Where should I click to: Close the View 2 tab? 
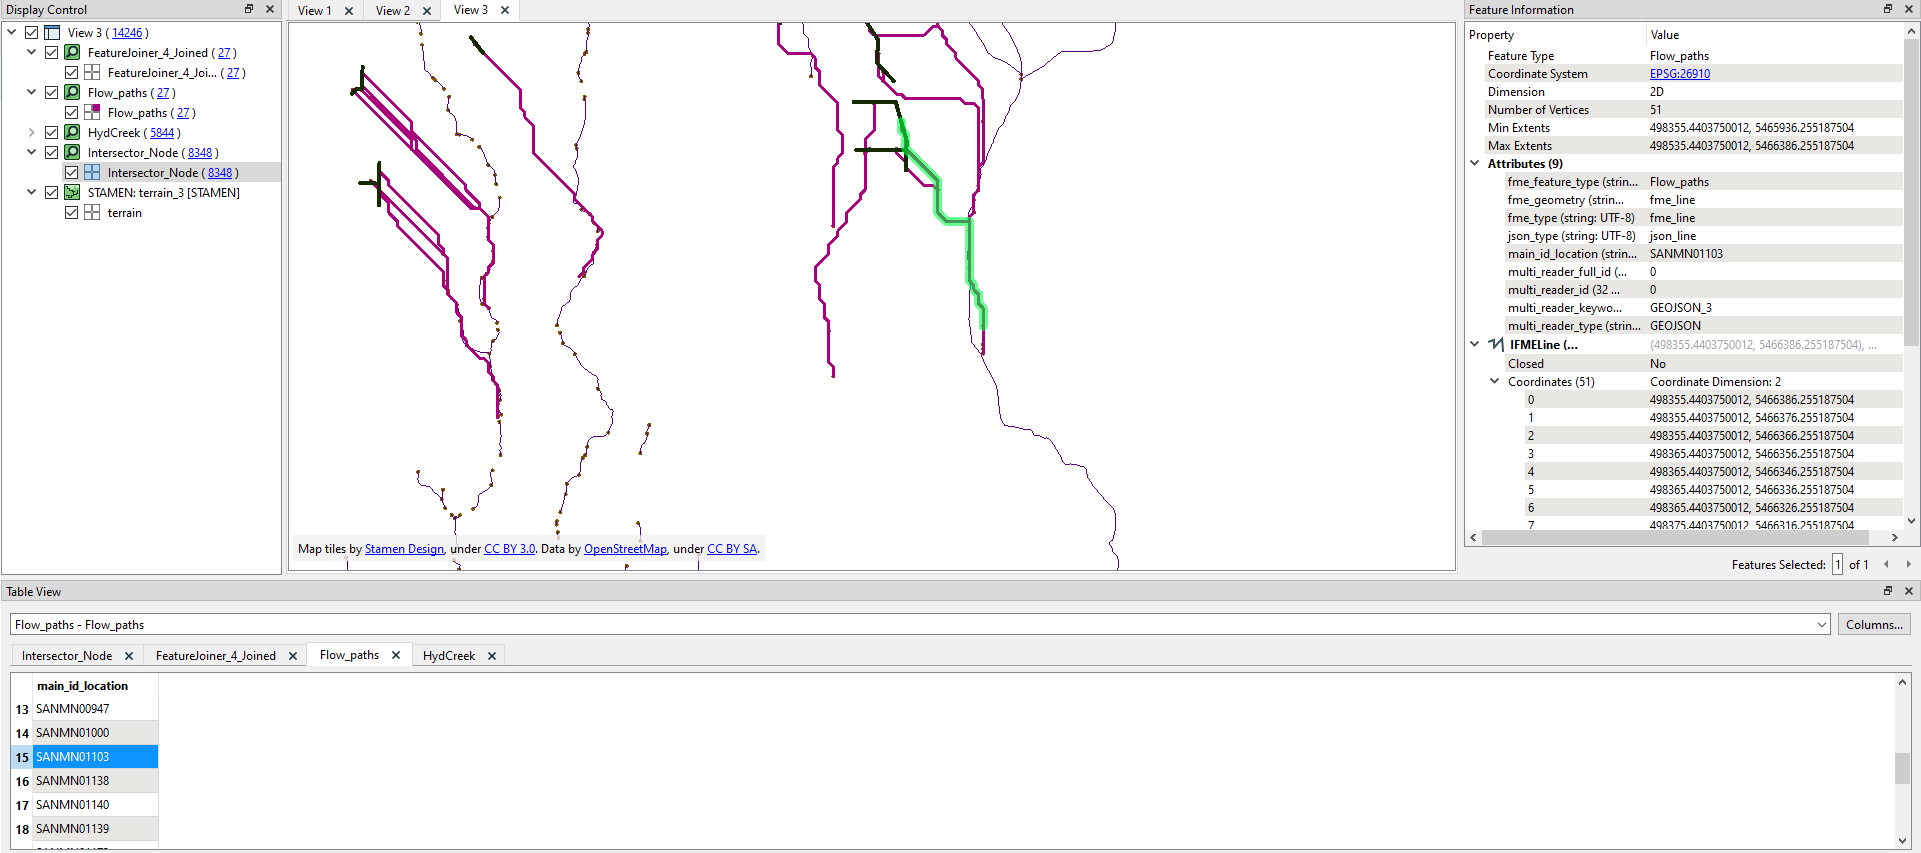click(x=427, y=11)
